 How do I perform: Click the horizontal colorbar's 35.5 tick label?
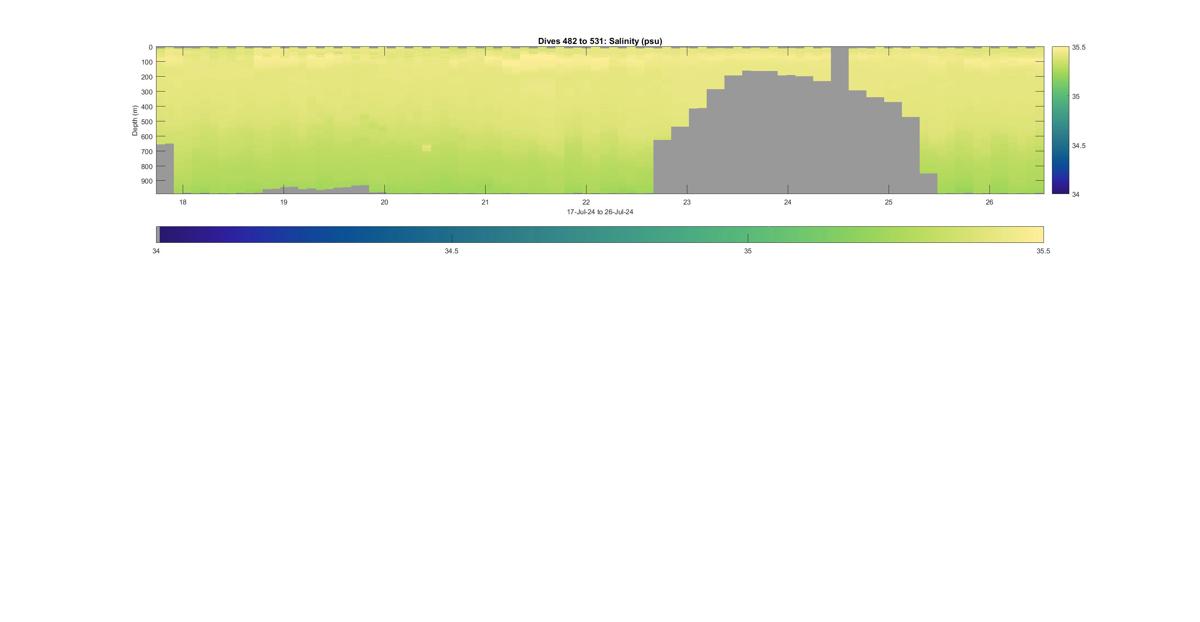click(x=1043, y=251)
